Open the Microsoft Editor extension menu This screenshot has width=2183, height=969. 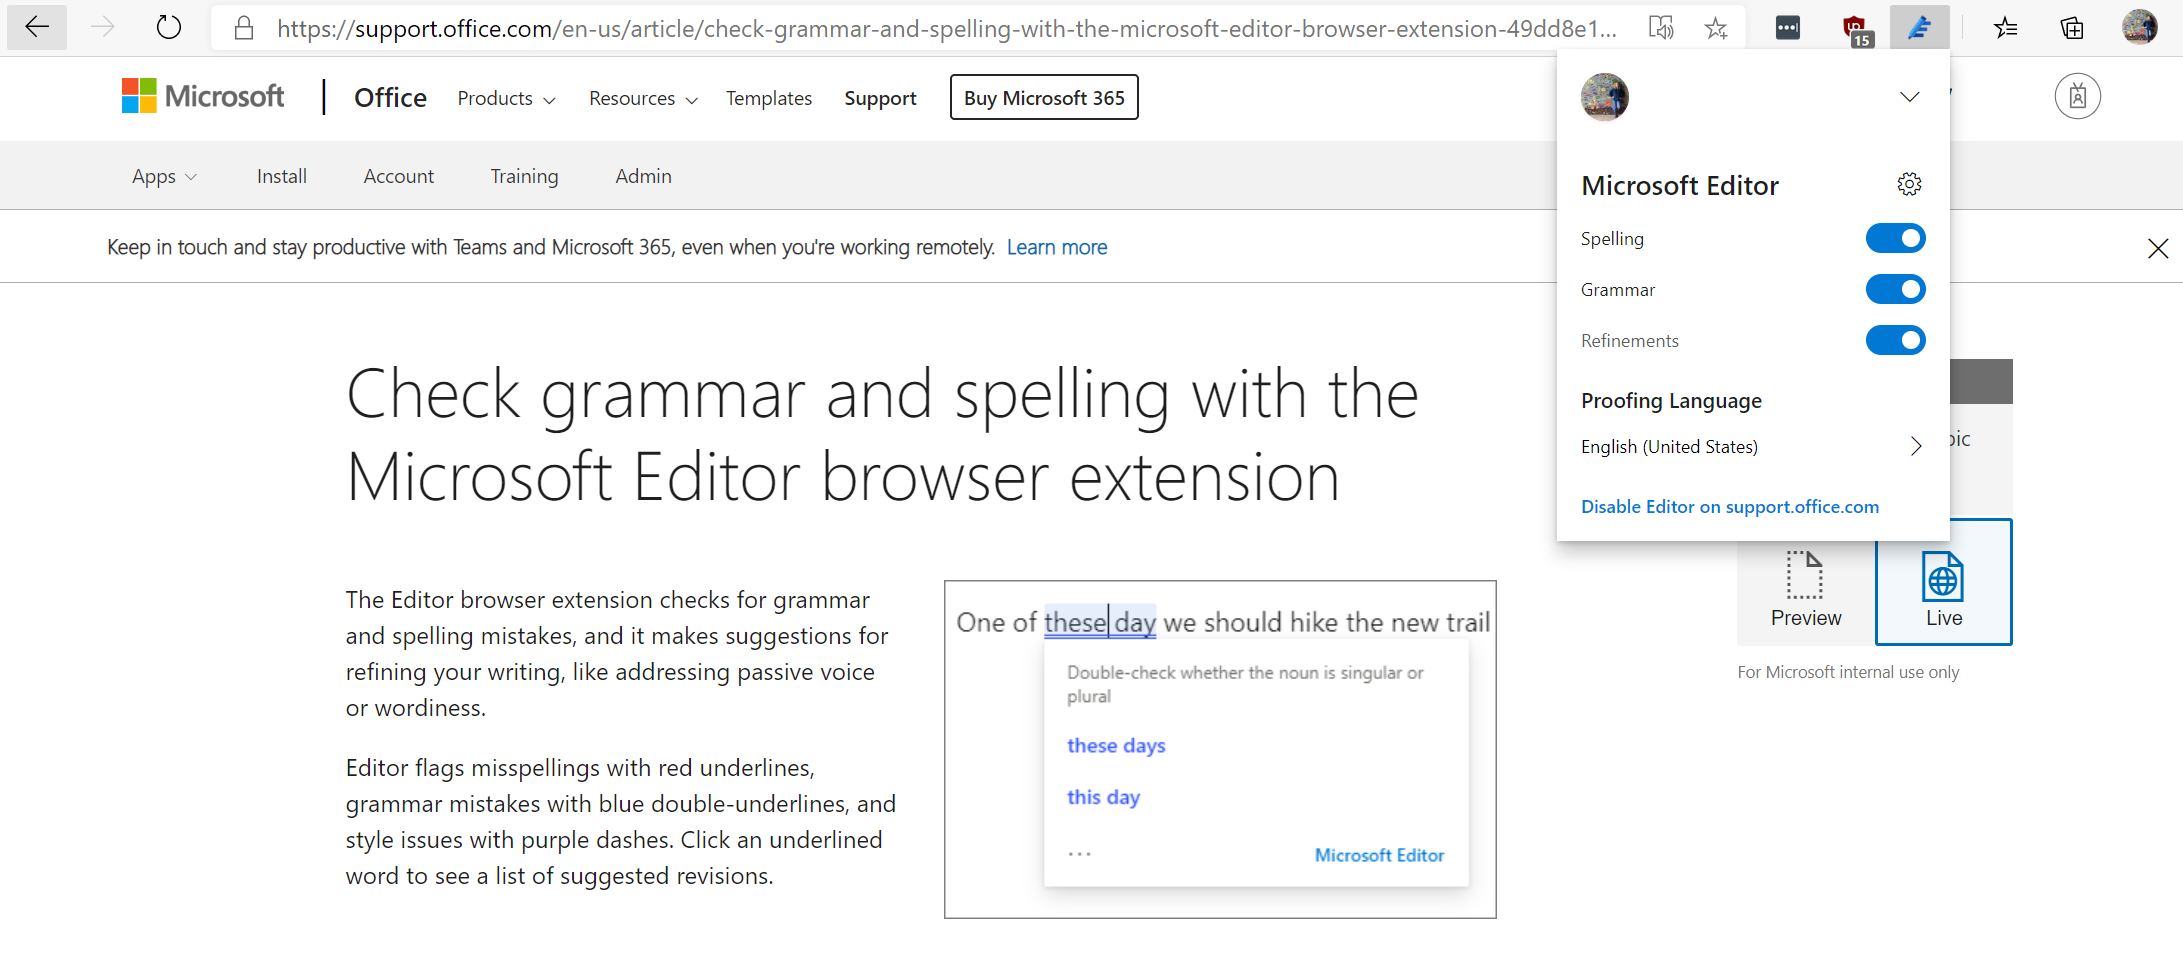tap(1919, 27)
